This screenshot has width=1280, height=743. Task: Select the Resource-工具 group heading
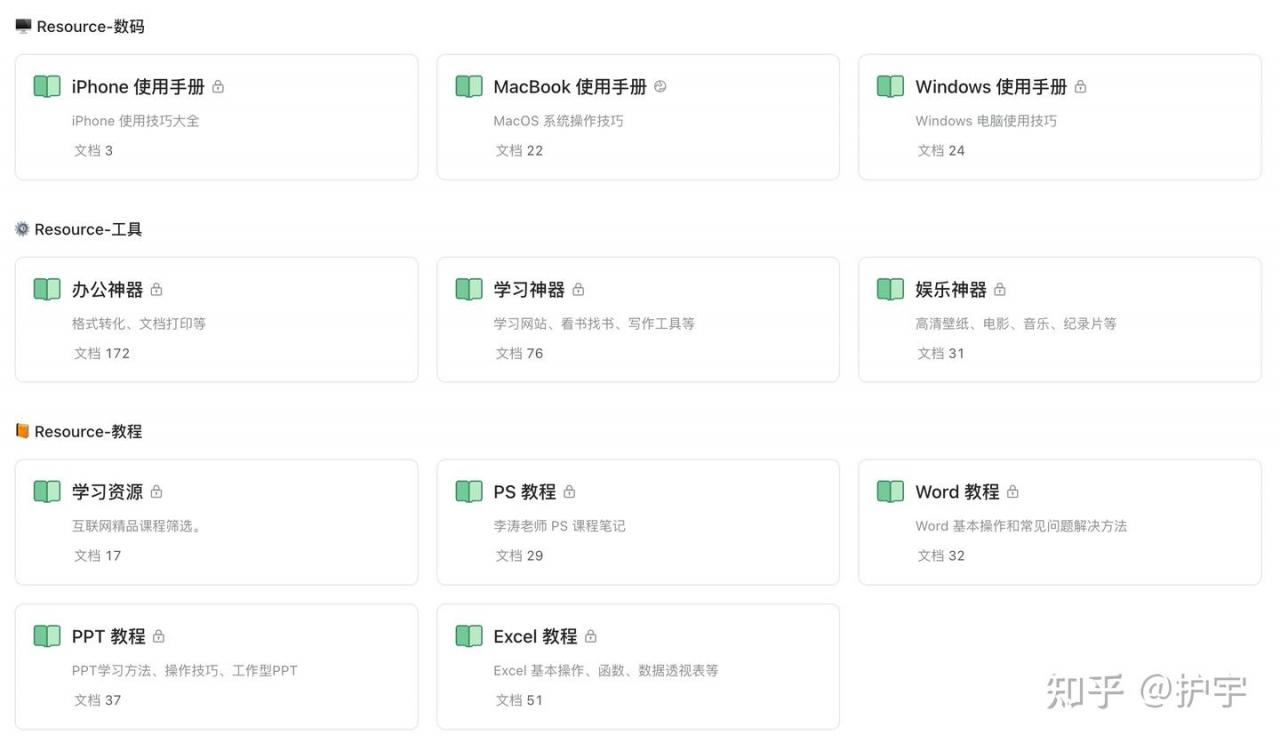coord(88,229)
